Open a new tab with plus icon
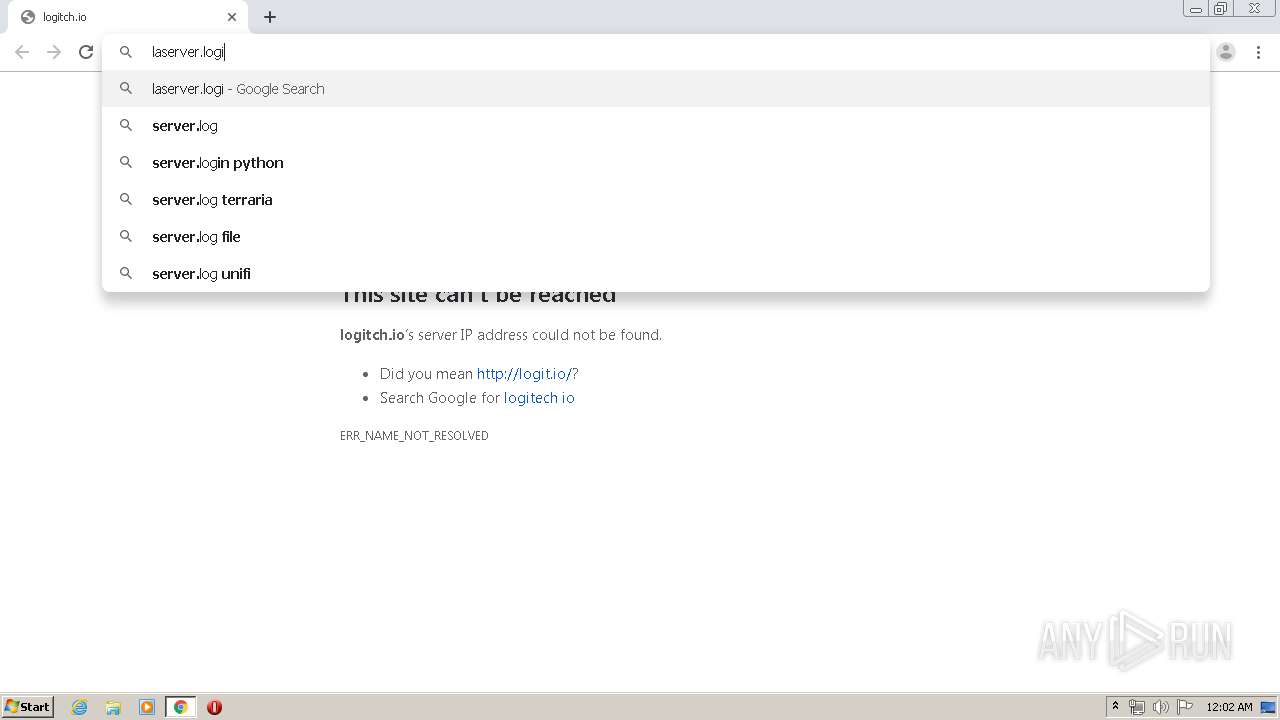1280x720 pixels. (270, 17)
